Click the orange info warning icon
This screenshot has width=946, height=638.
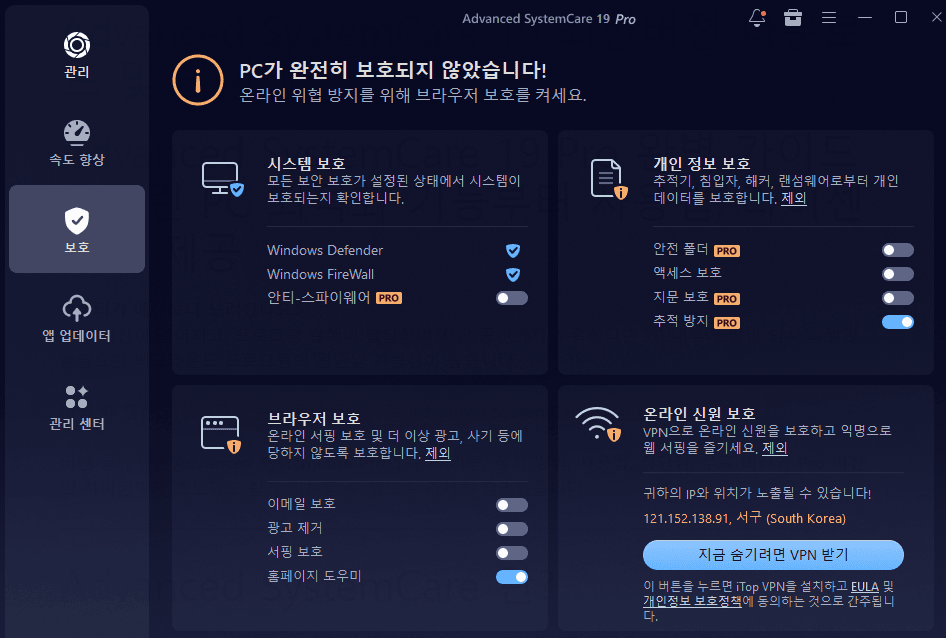pos(198,80)
